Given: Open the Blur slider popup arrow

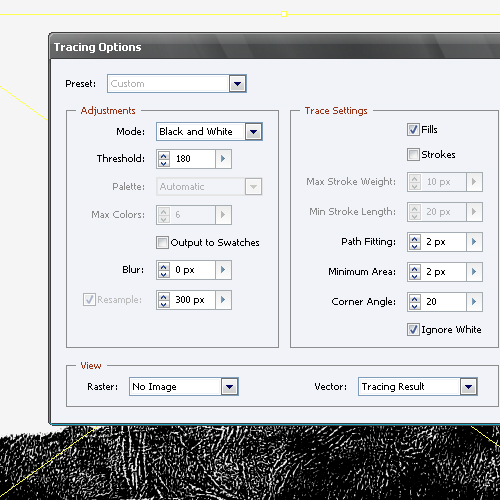Looking at the screenshot, I should 223,270.
